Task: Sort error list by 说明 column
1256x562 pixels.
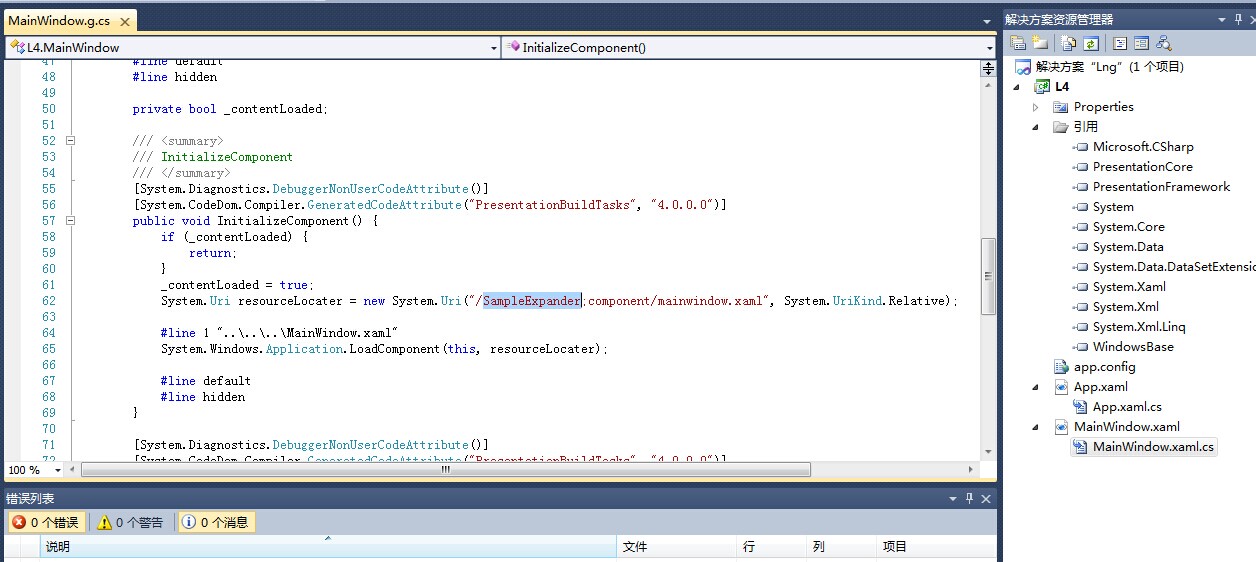Action: (x=328, y=547)
